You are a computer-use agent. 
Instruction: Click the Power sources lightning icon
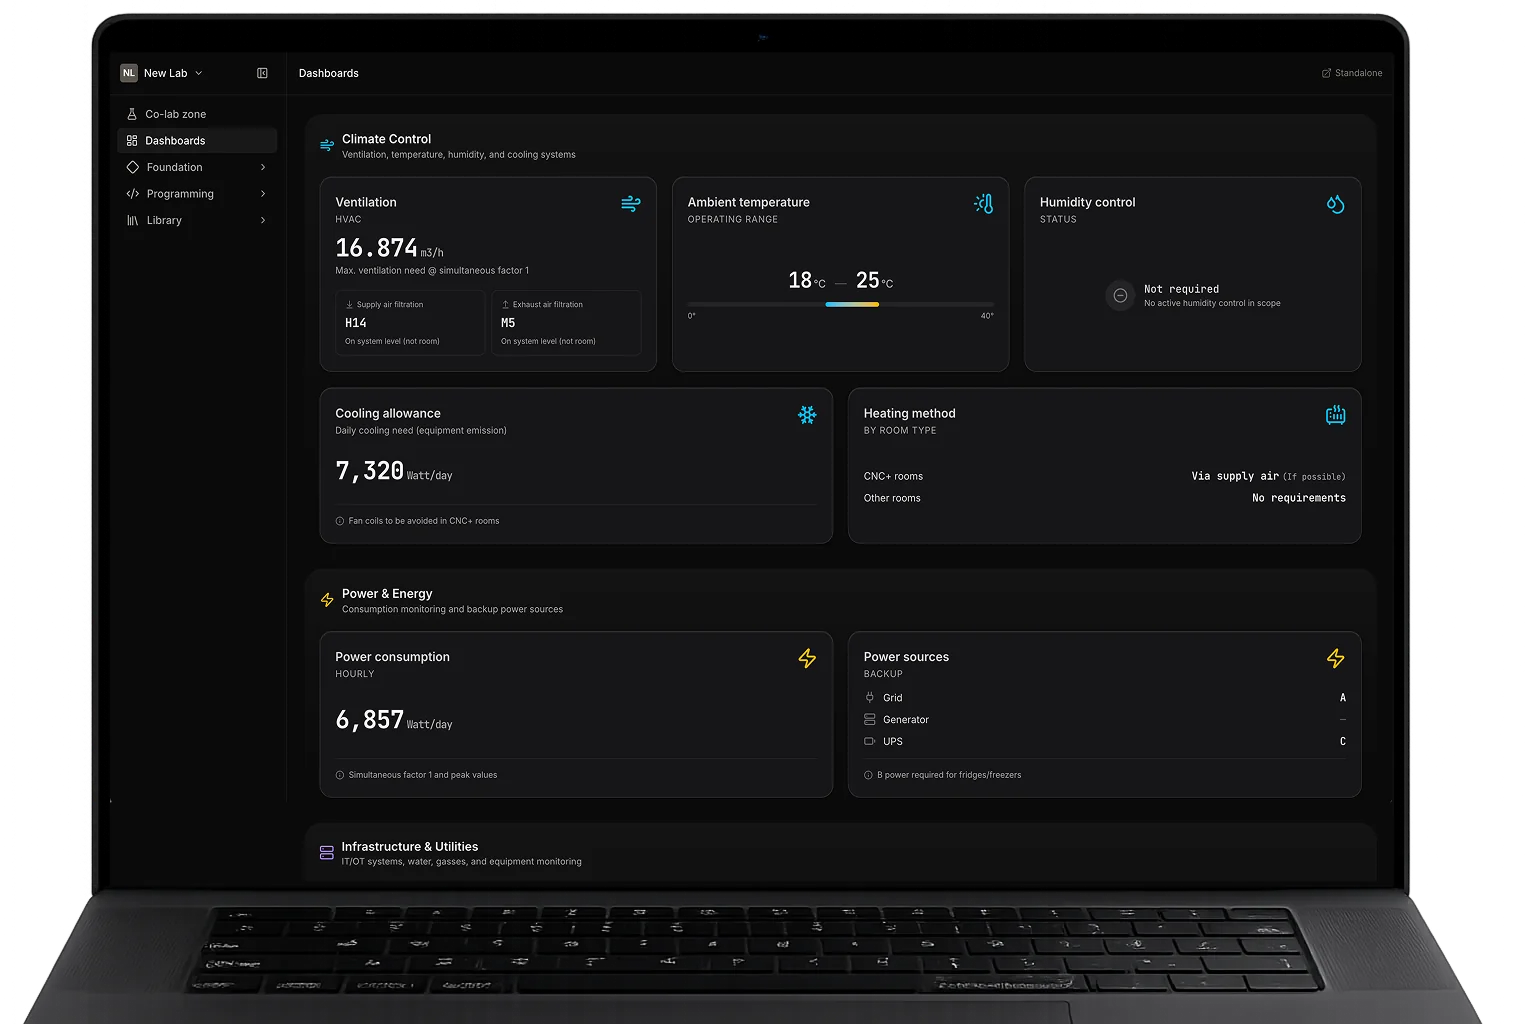pyautogui.click(x=1335, y=658)
